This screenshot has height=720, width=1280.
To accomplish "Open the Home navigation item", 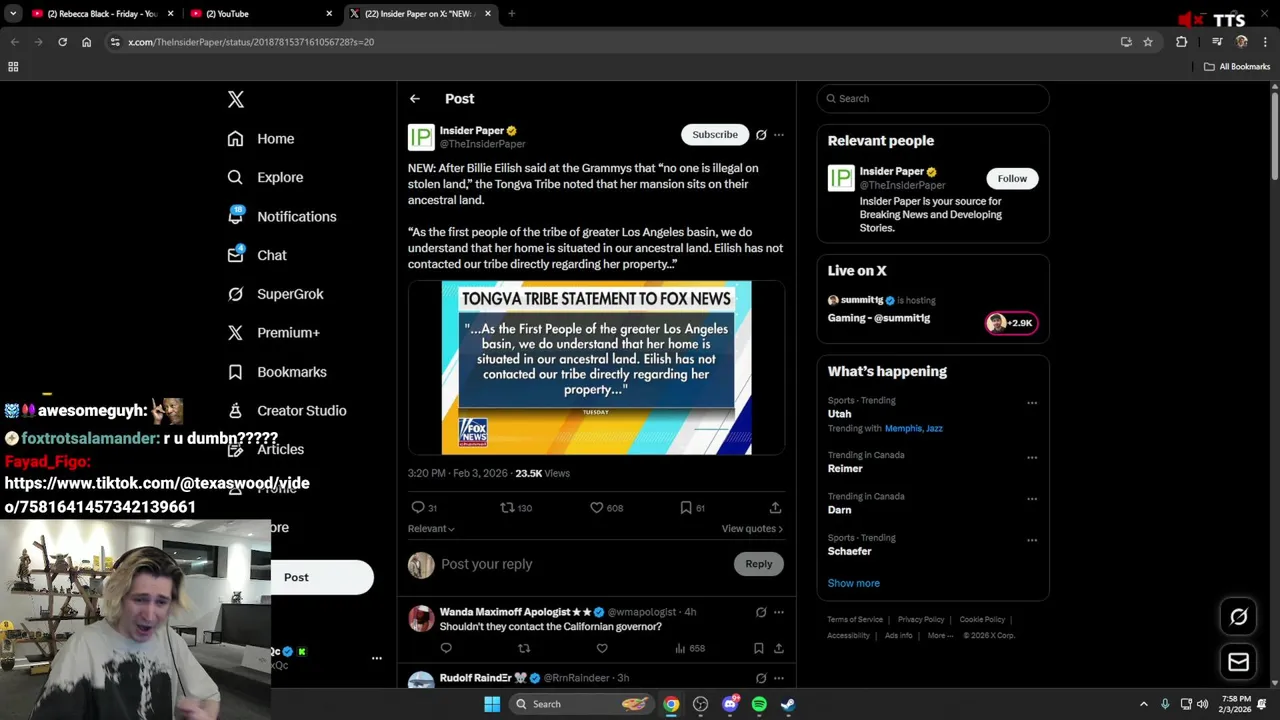I will click(261, 139).
